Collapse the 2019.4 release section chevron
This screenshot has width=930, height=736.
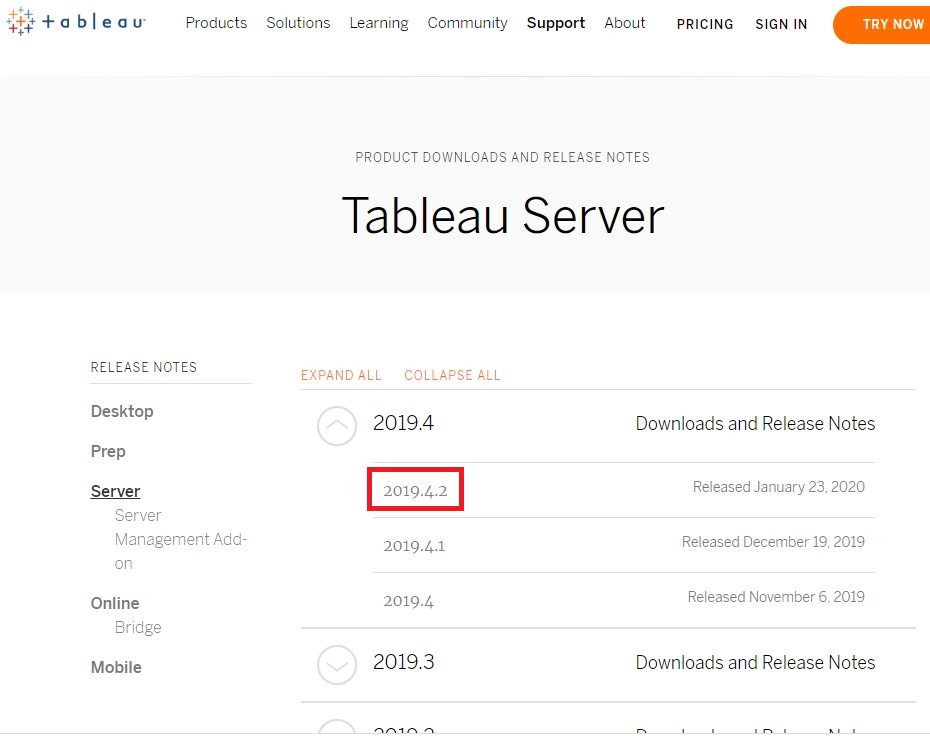pyautogui.click(x=337, y=426)
